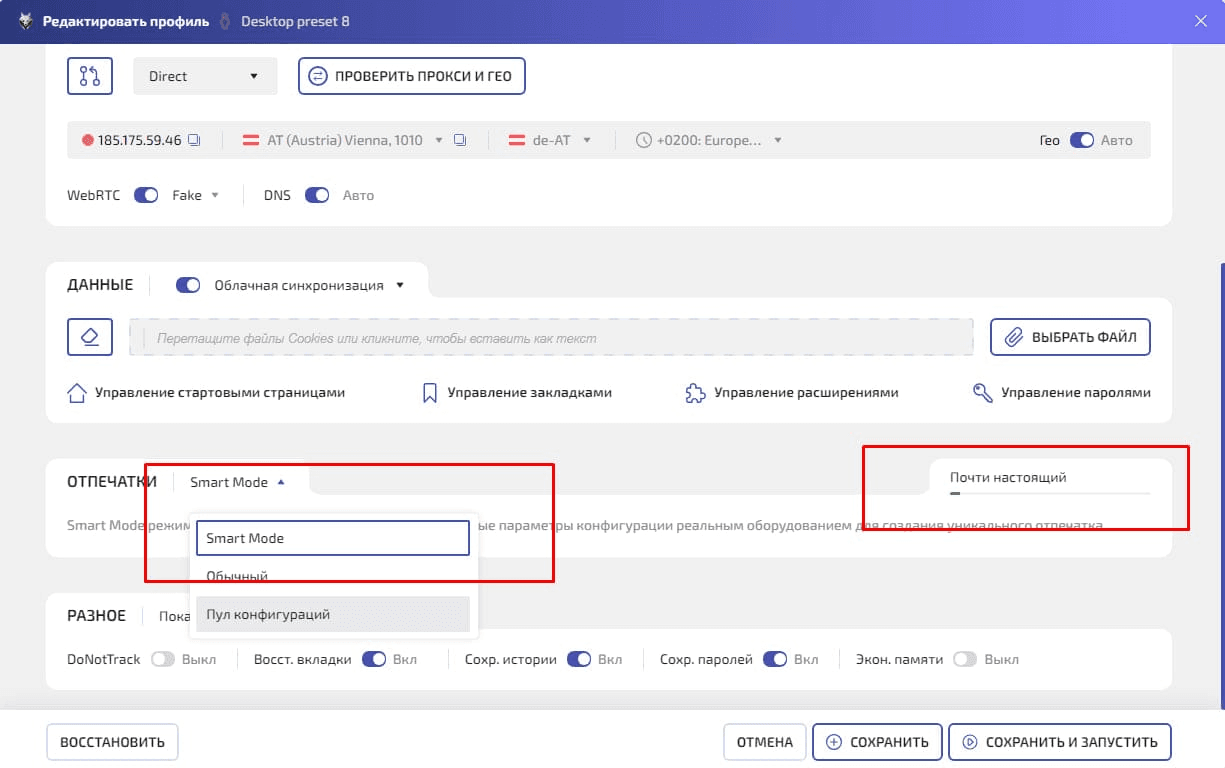This screenshot has width=1225, height=768.
Task: Click the home icon for start pages
Action: tap(76, 392)
